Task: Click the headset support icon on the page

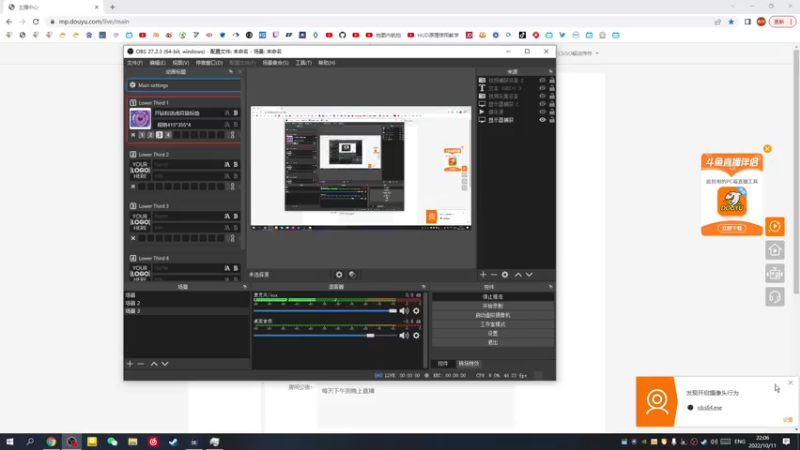Action: point(774,297)
